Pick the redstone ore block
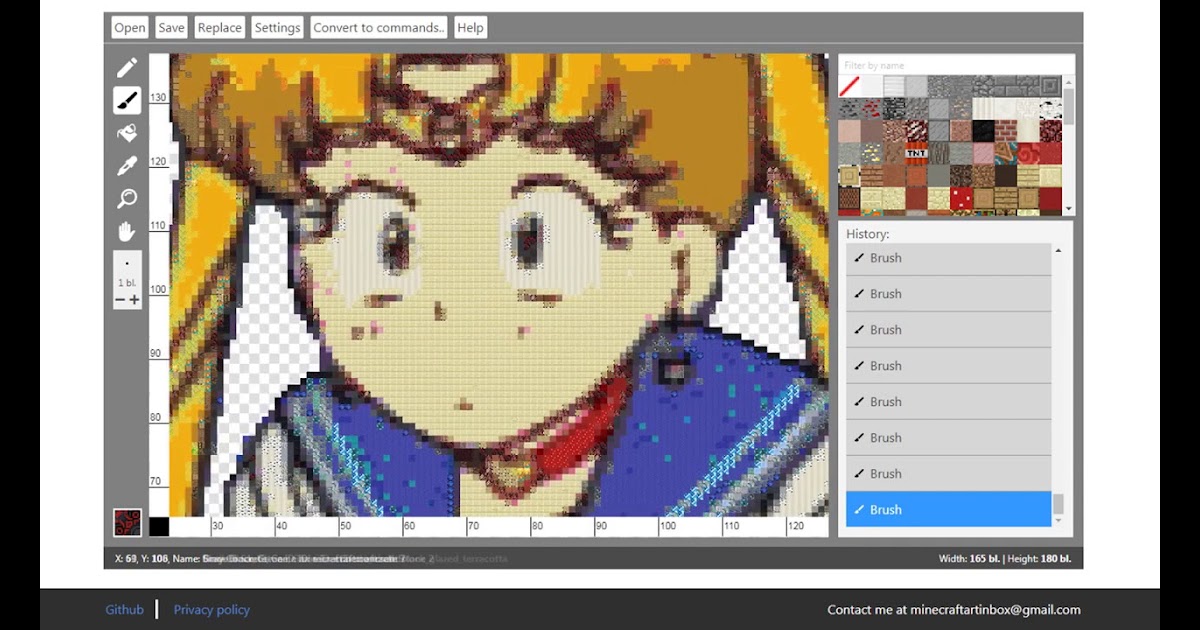Screen dimensions: 1200x630 872,108
